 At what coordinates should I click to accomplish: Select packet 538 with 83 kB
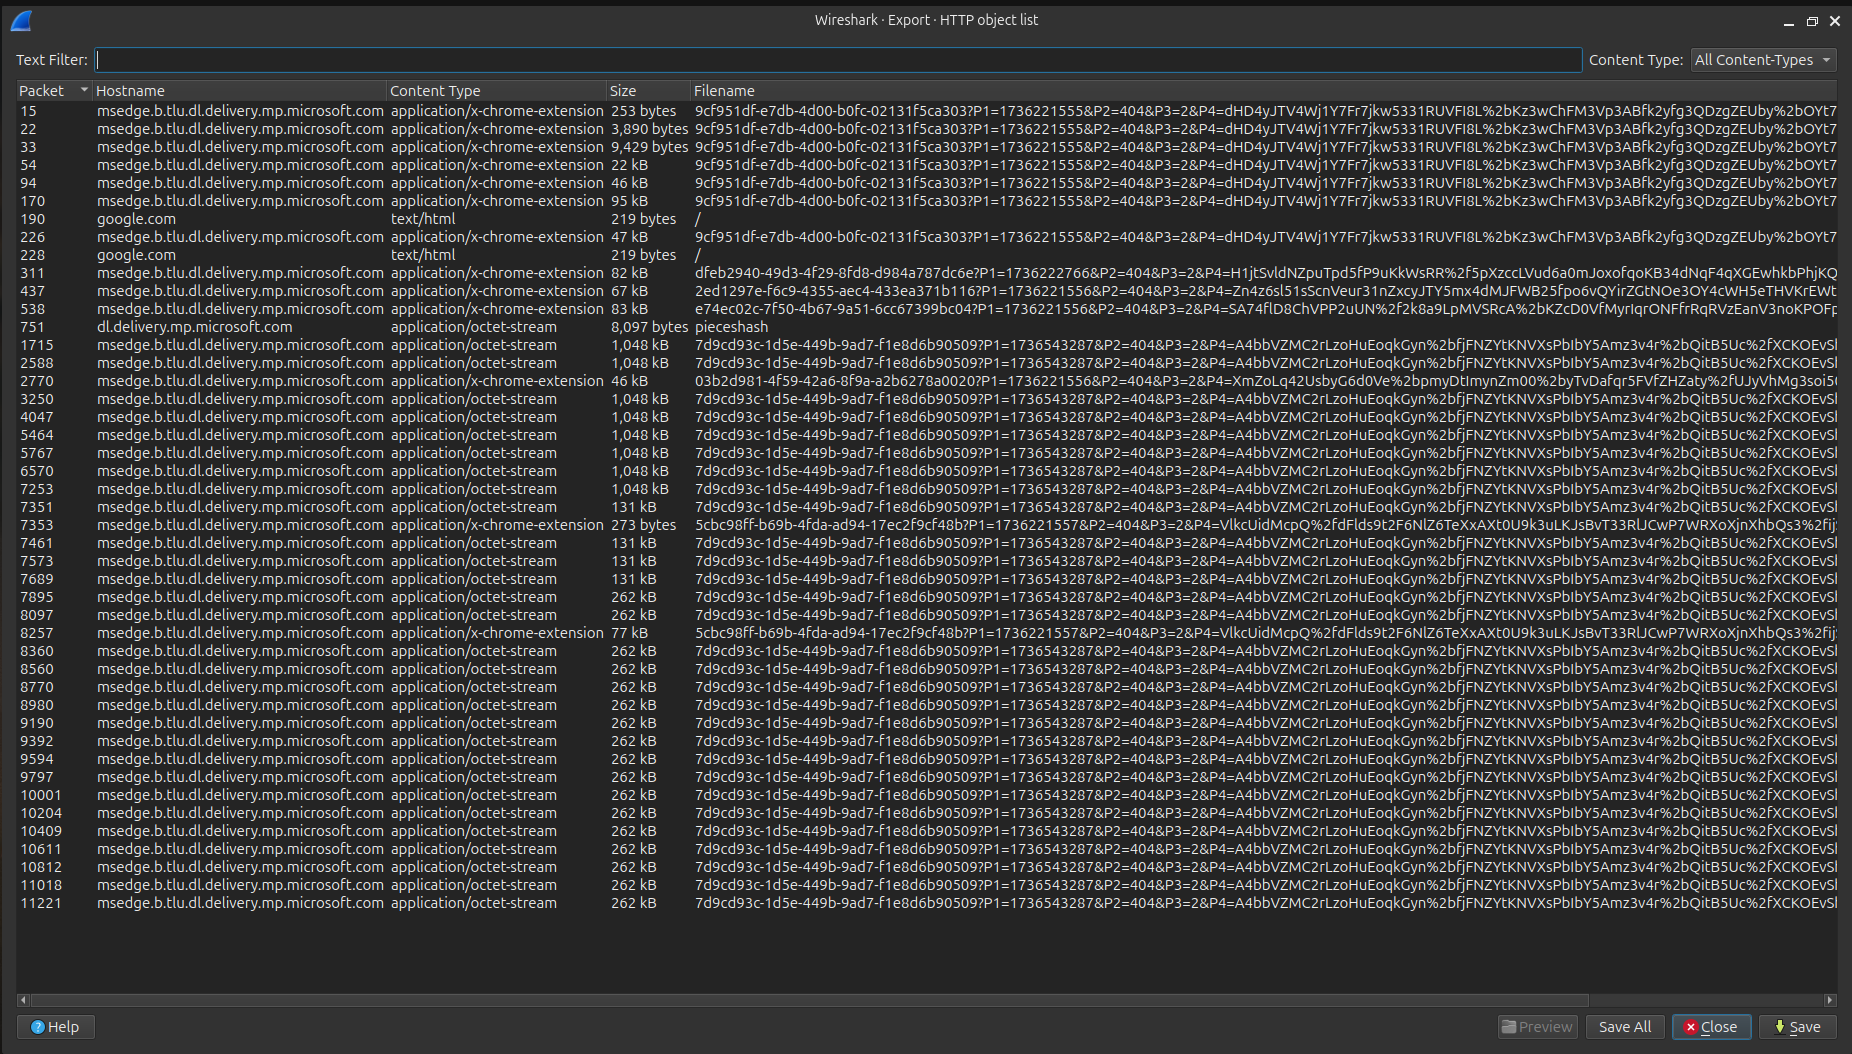(927, 309)
